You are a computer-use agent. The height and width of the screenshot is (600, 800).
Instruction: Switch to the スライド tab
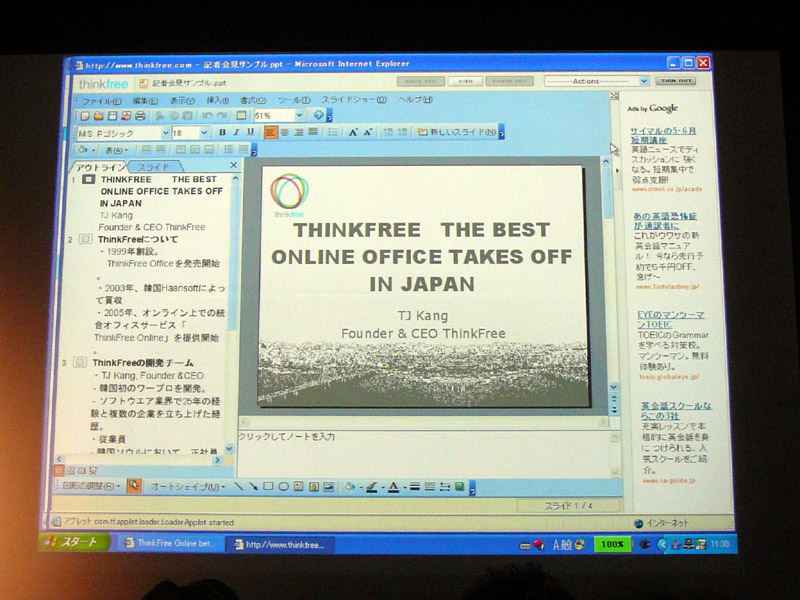tap(154, 166)
